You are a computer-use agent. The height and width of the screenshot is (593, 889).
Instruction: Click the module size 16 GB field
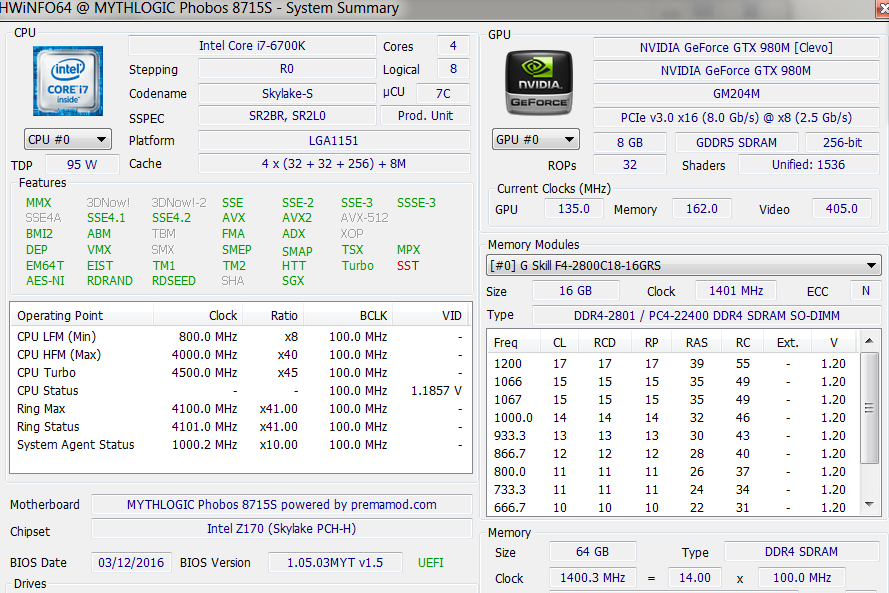[x=575, y=291]
